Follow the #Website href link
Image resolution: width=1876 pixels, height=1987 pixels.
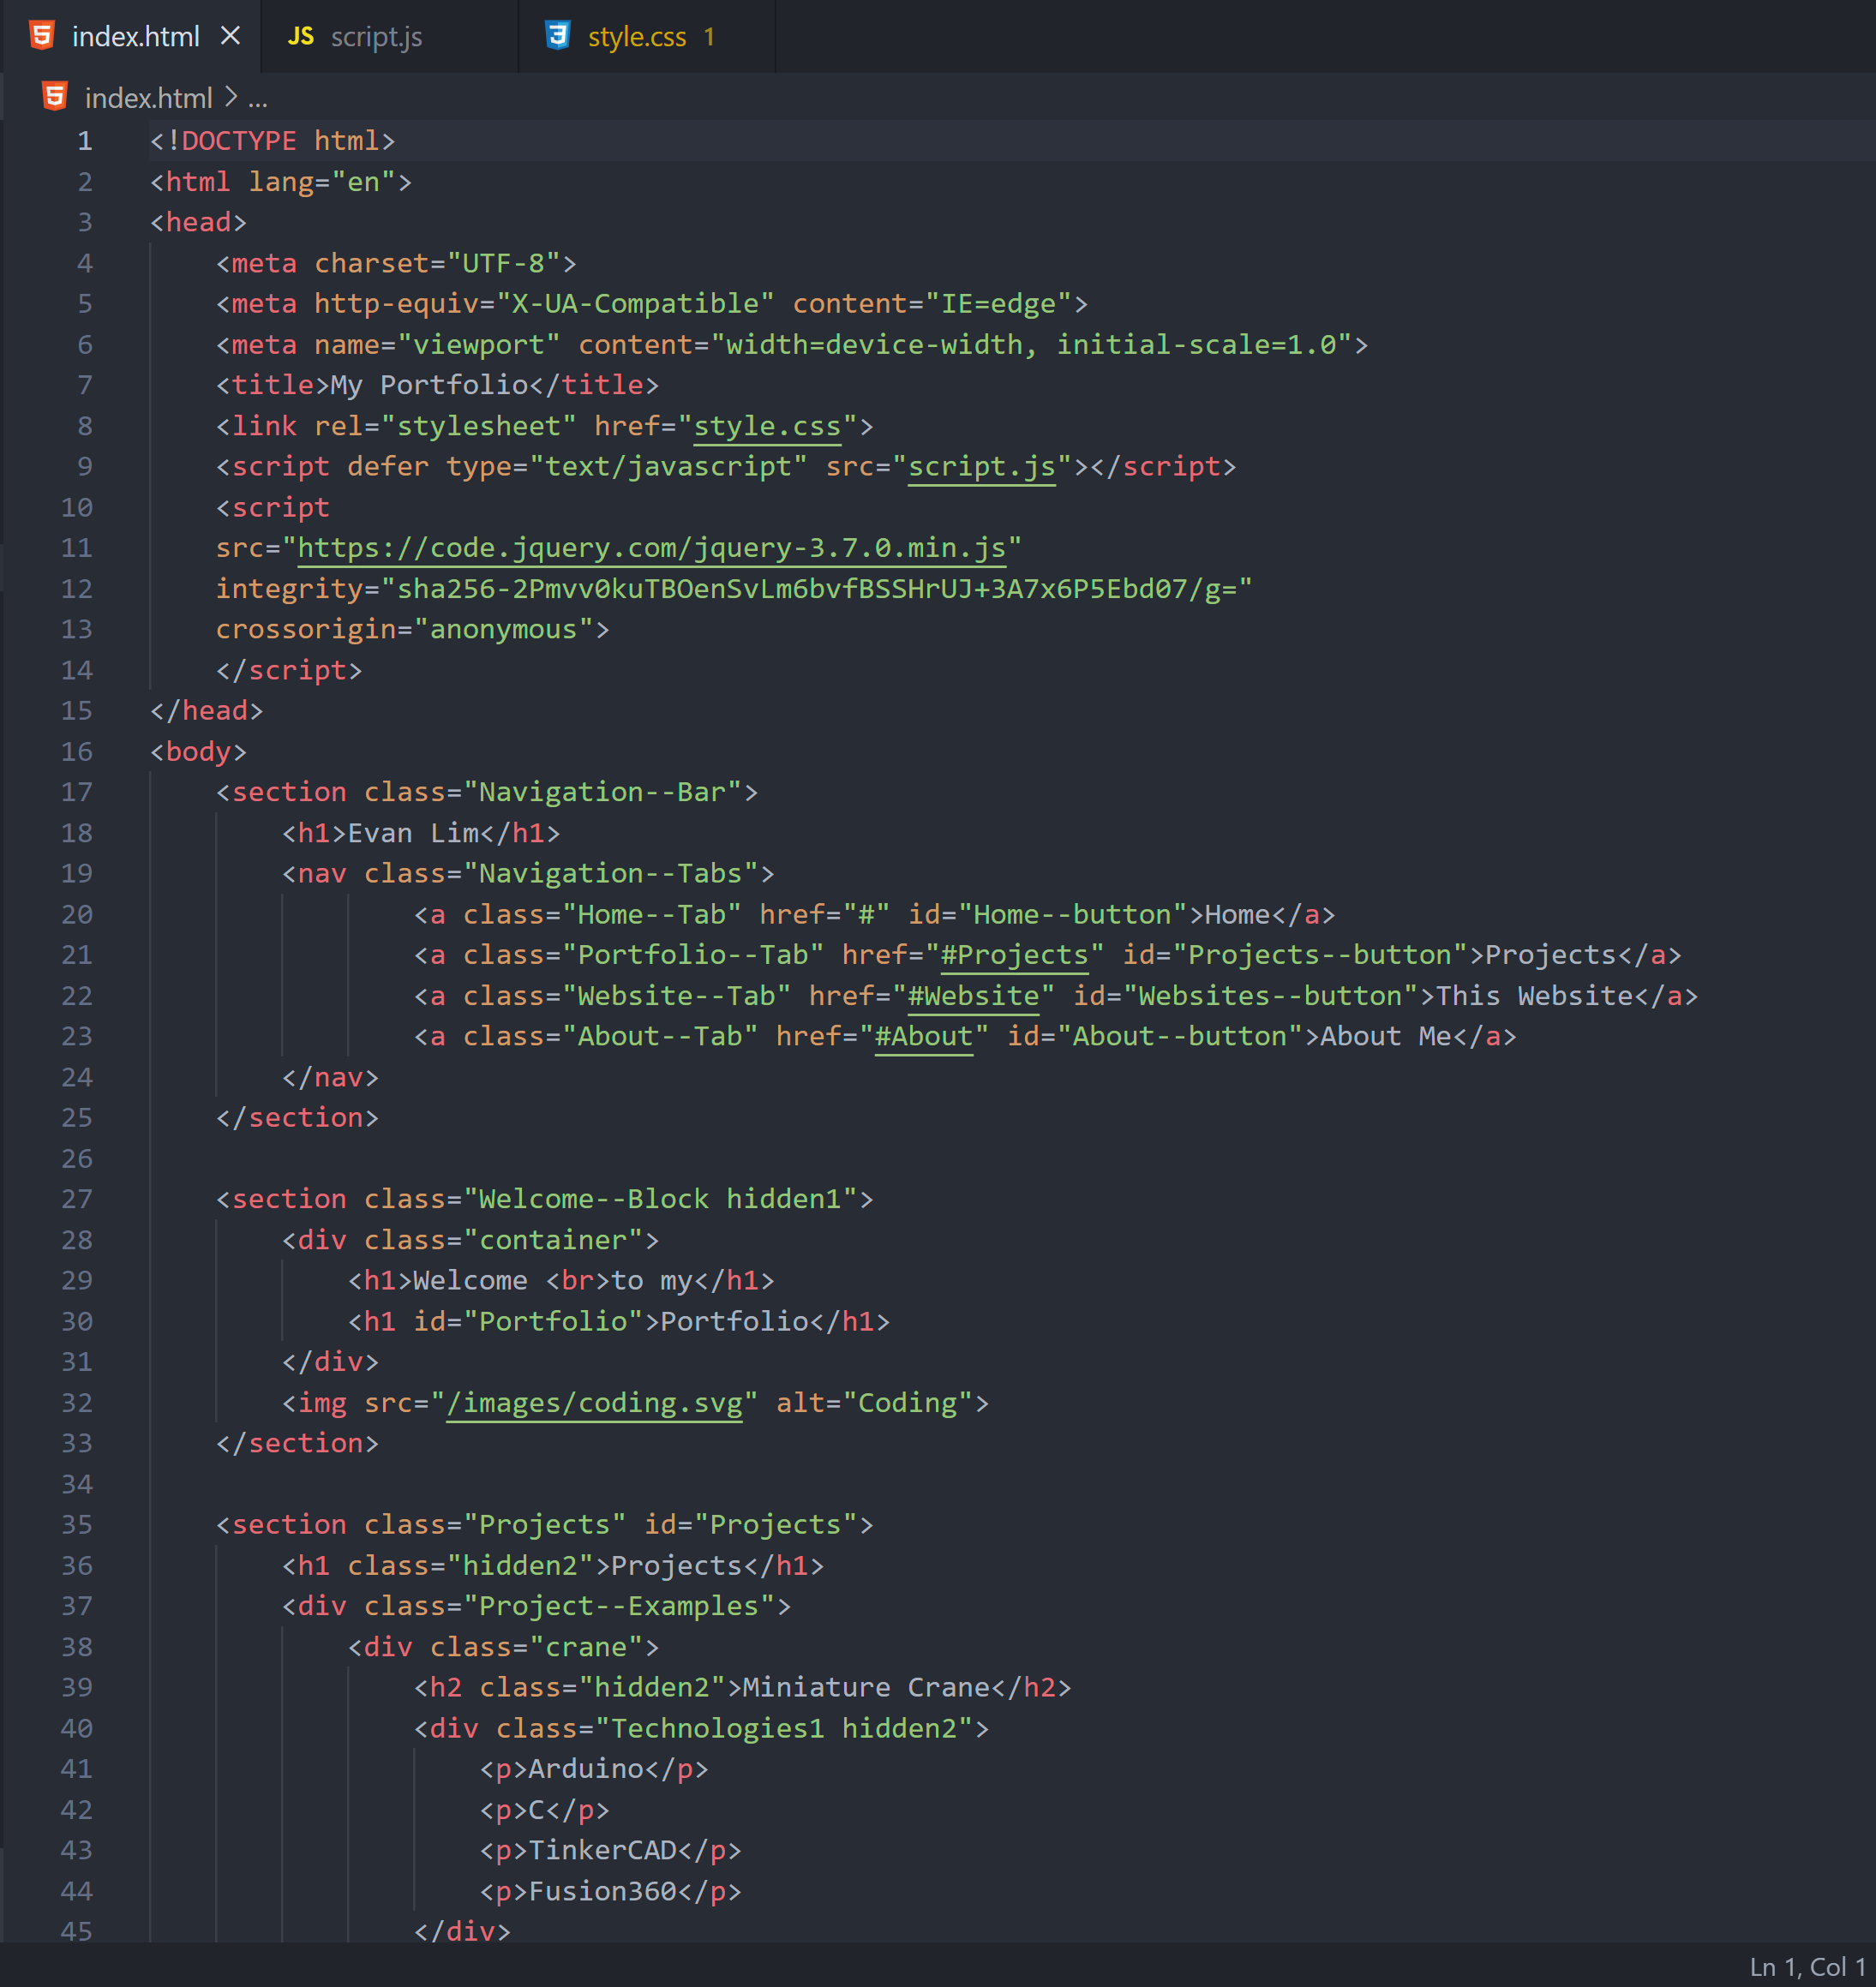tap(973, 996)
